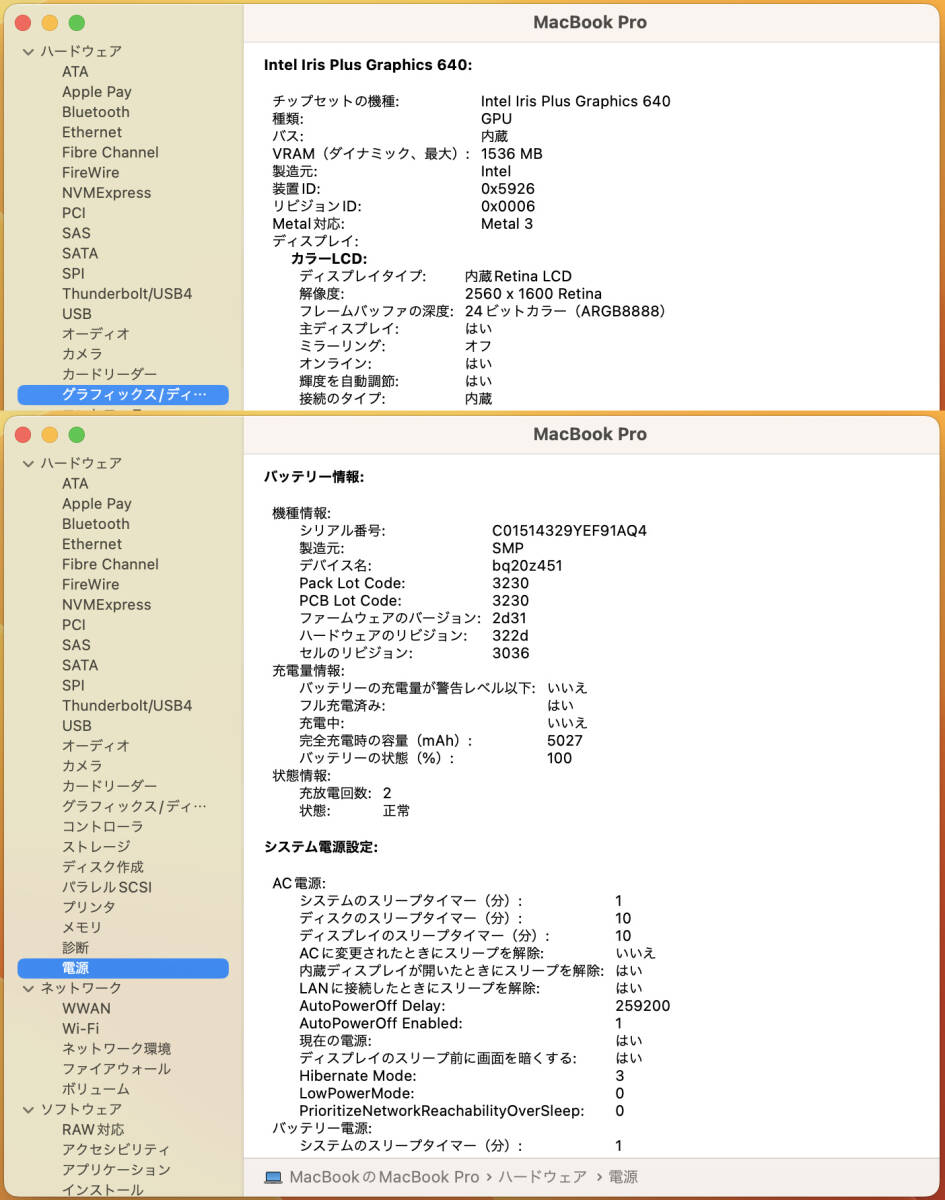Select ATA in the bottom window sidebar
Viewport: 945px width, 1200px height.
tap(75, 483)
